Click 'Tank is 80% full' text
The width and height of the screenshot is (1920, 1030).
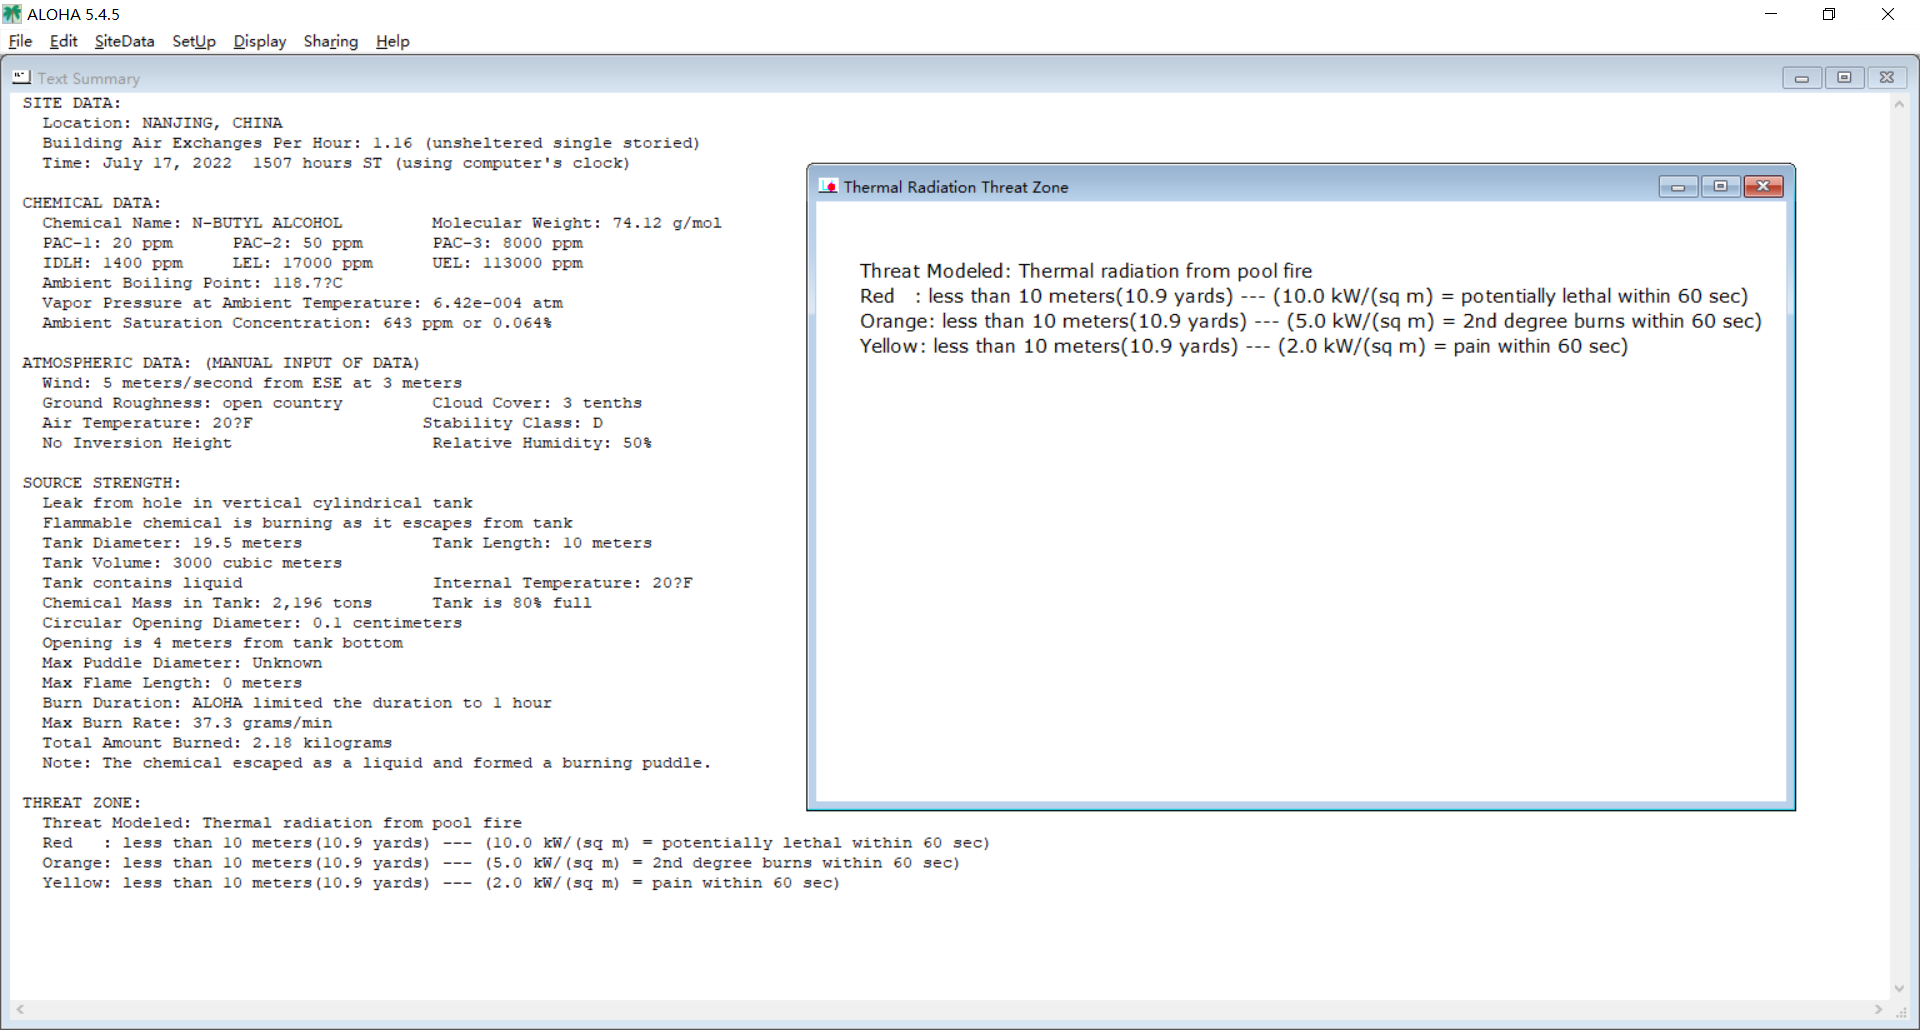[512, 603]
